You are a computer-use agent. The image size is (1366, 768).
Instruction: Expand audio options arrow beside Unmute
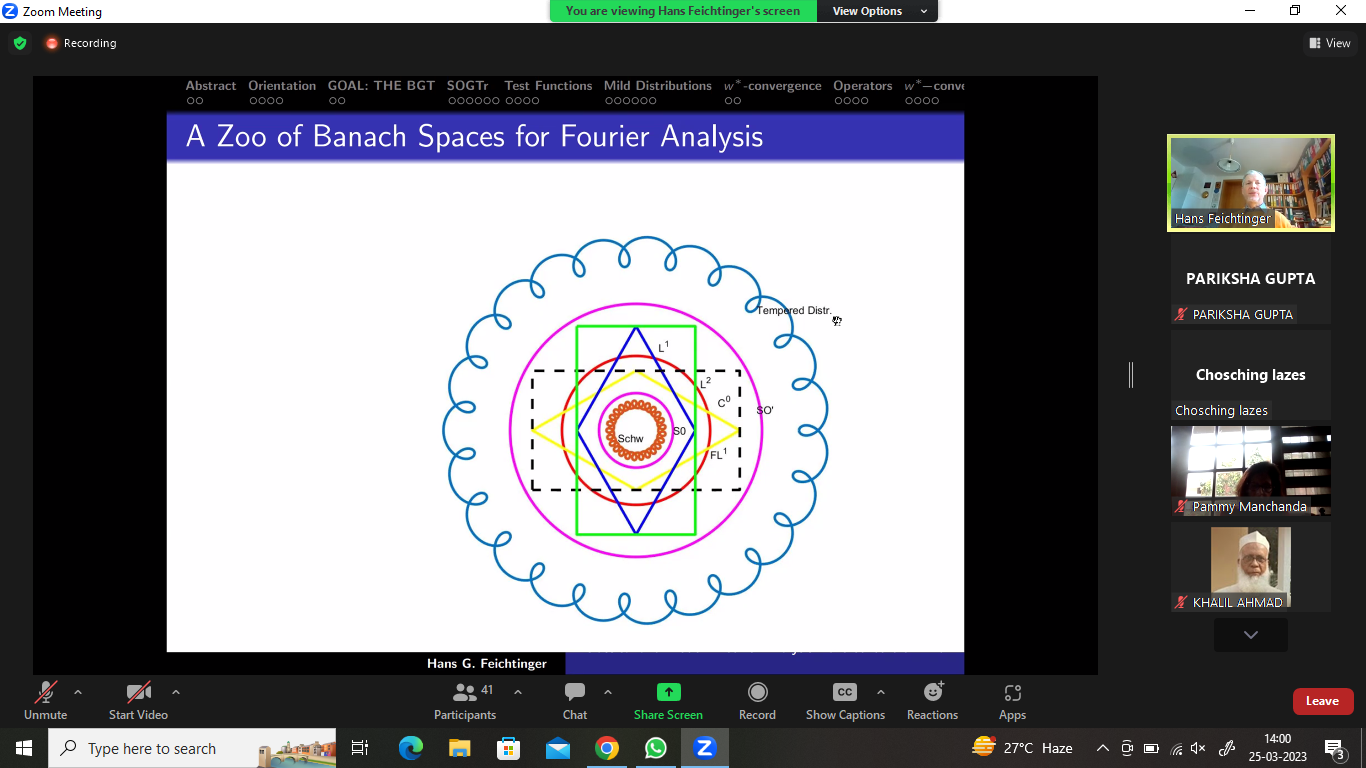click(78, 691)
